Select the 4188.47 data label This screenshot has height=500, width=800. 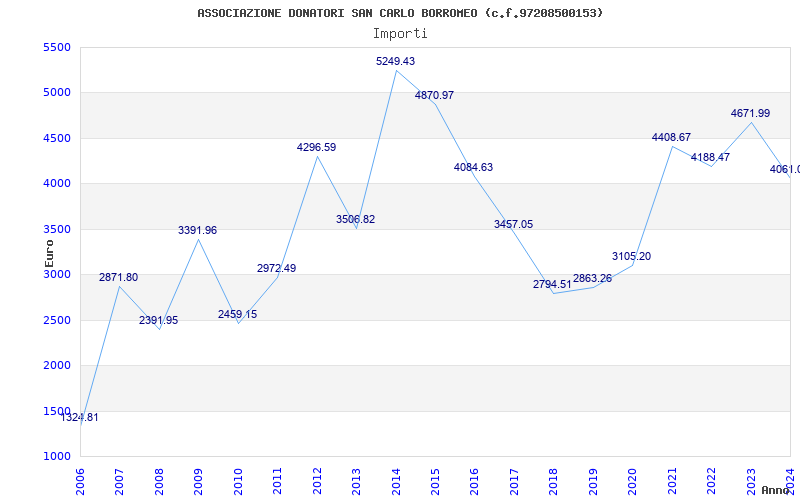click(711, 157)
